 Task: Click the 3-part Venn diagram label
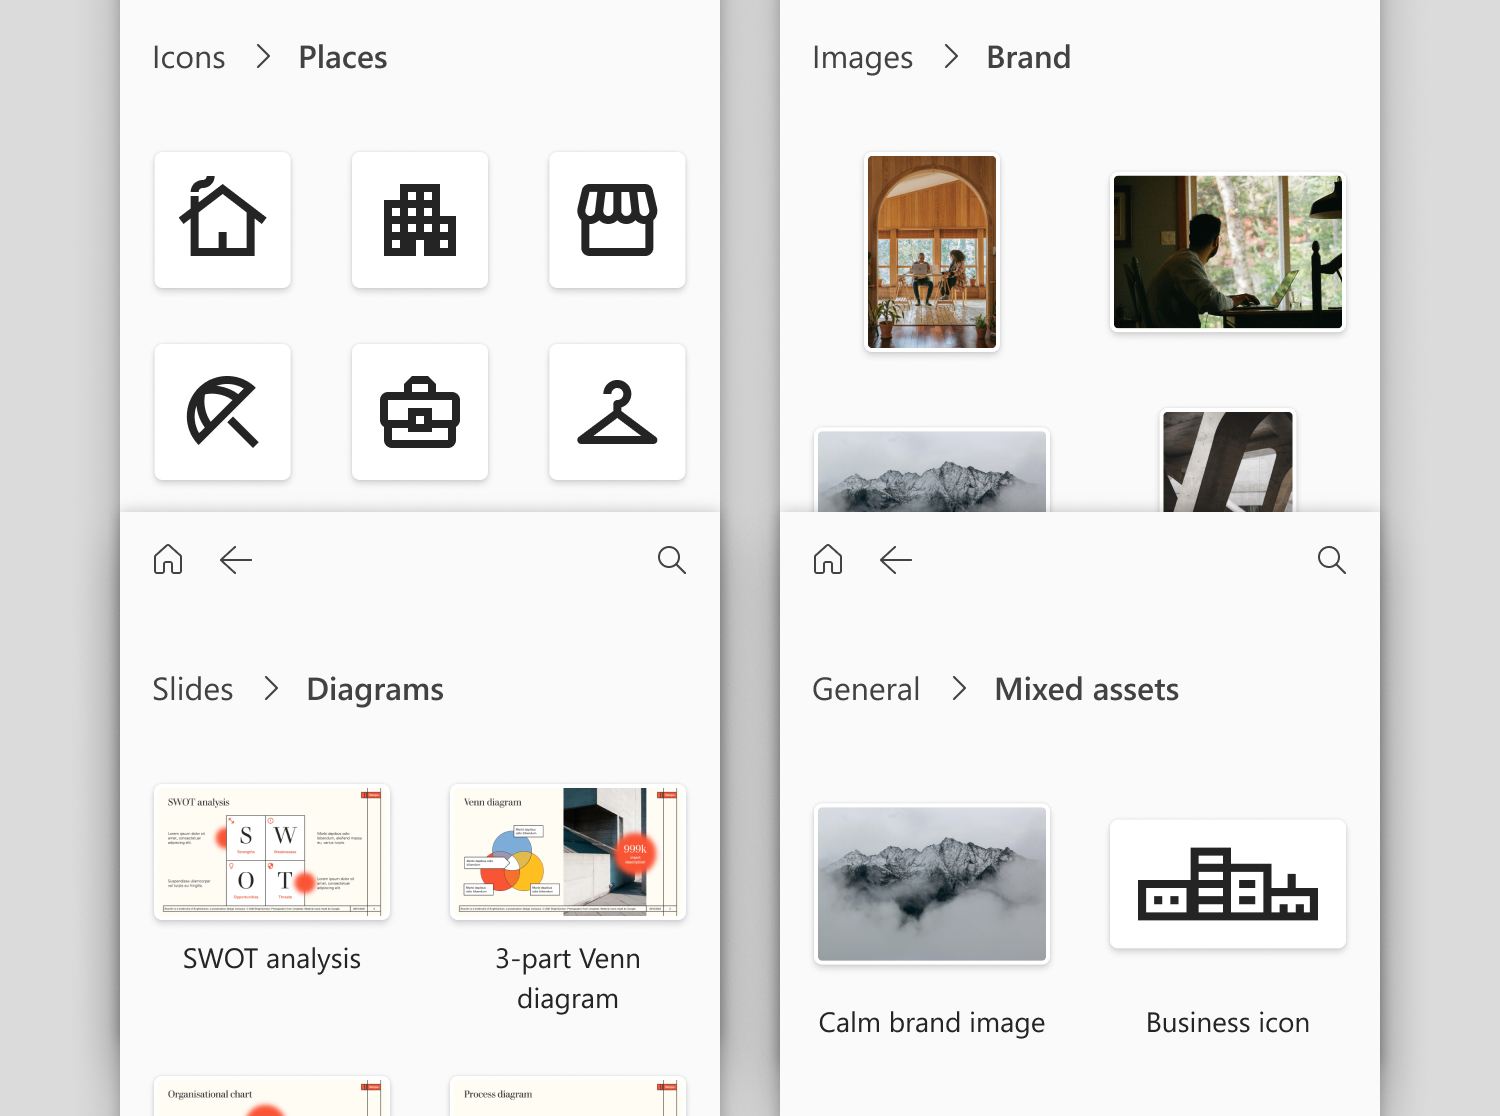[568, 979]
